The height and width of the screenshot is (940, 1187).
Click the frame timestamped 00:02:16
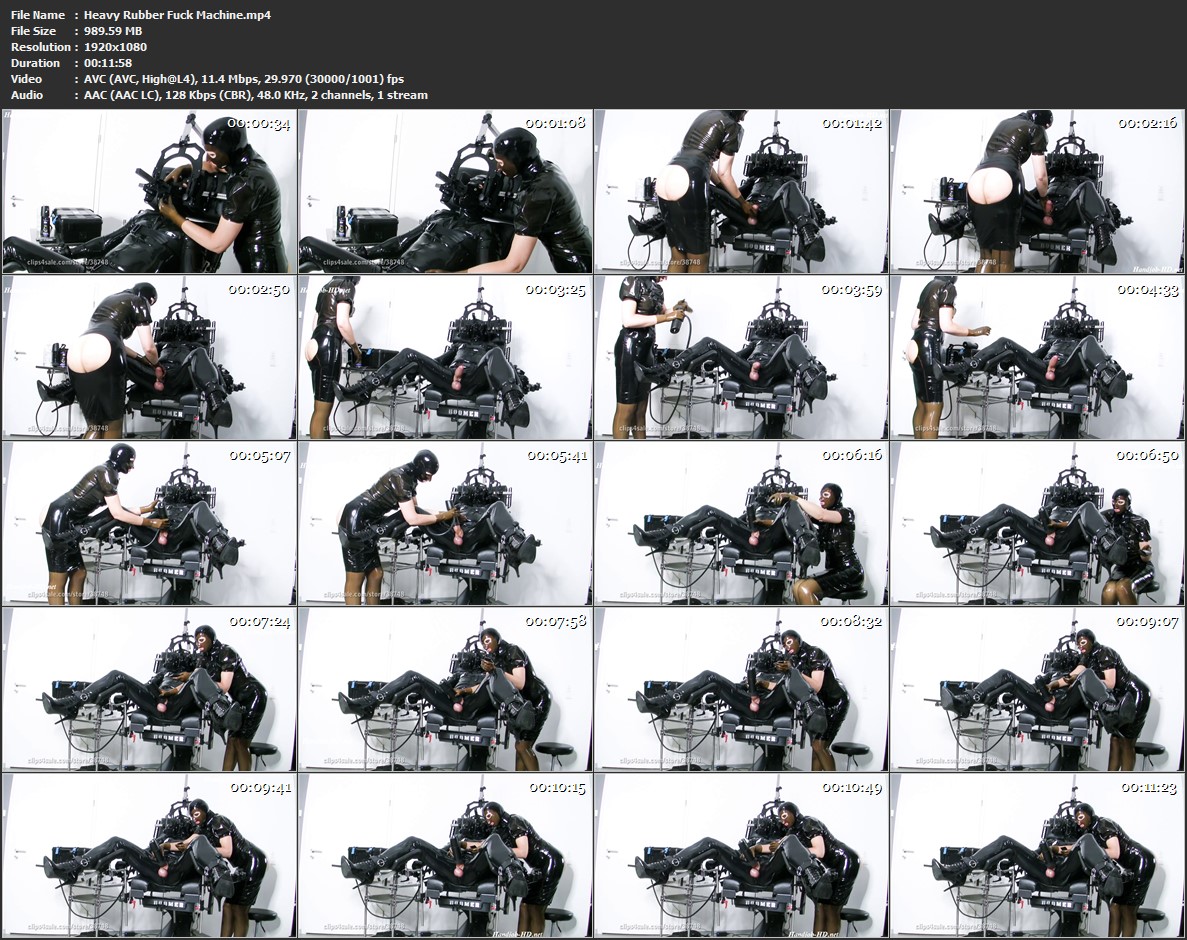(x=1037, y=191)
